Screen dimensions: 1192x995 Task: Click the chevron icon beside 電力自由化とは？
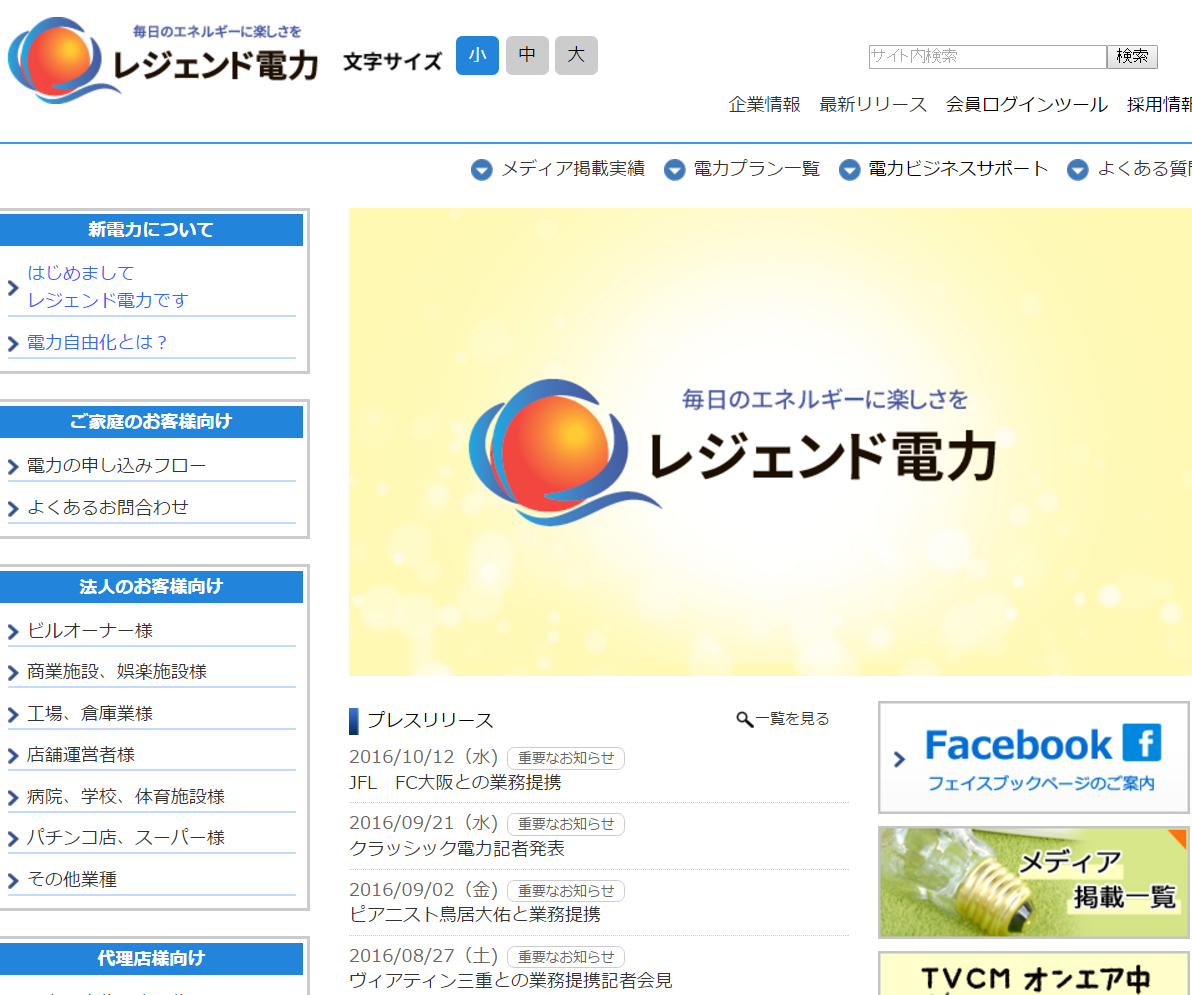pos(13,344)
